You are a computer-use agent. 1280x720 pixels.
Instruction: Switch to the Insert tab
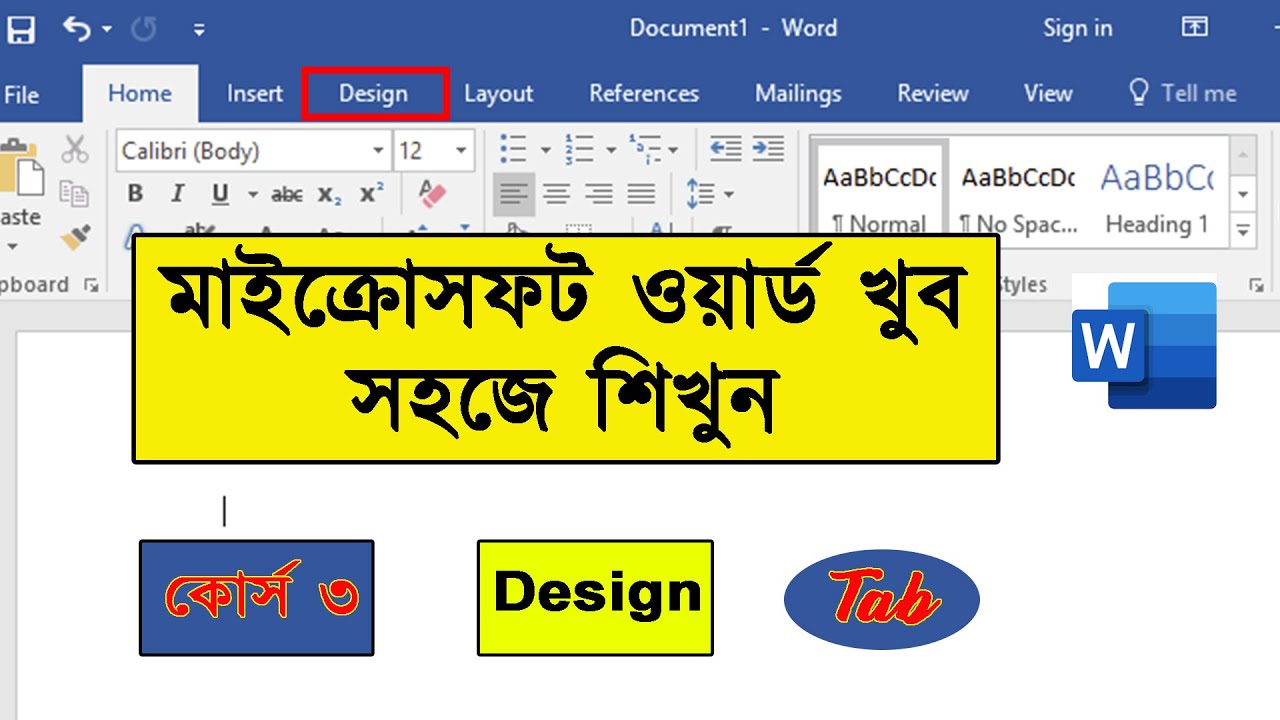(255, 94)
